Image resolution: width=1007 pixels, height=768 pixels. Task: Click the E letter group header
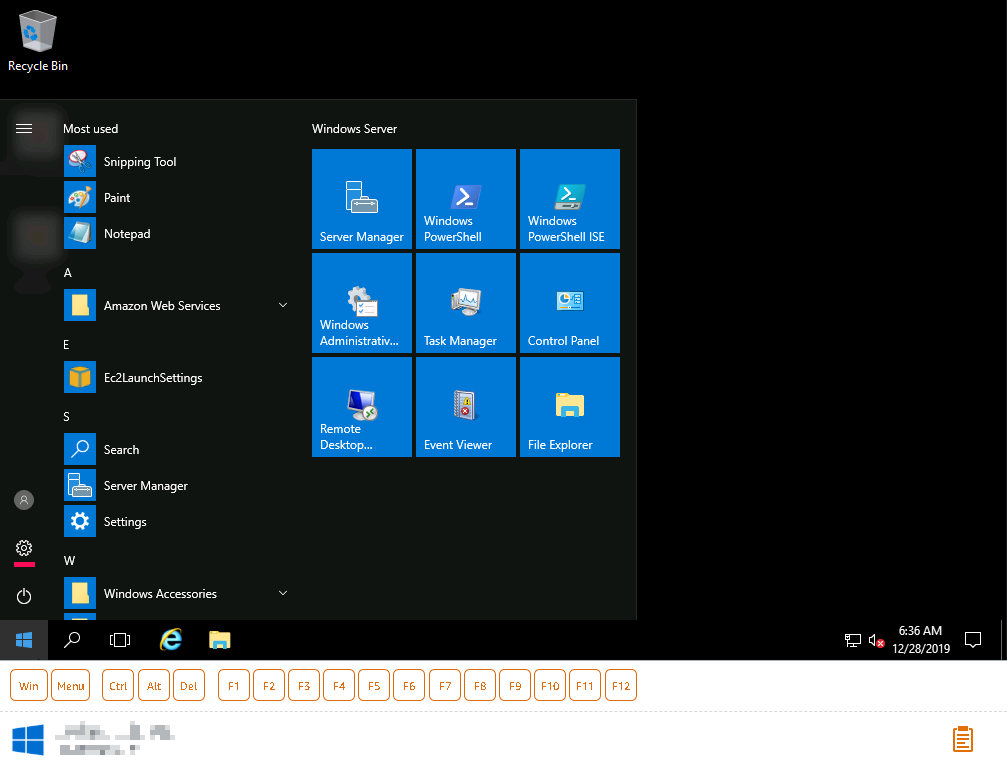pos(66,344)
